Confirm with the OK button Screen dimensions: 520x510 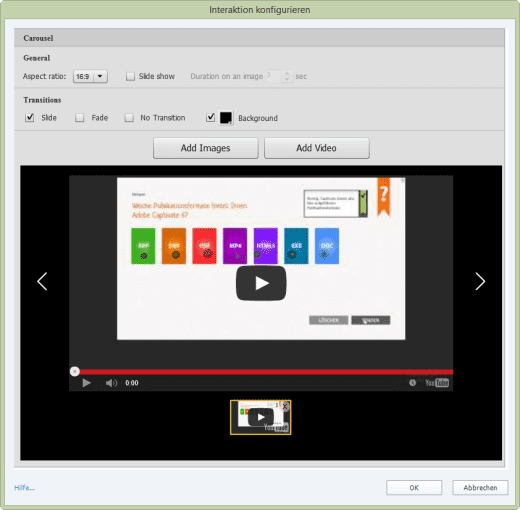(414, 488)
